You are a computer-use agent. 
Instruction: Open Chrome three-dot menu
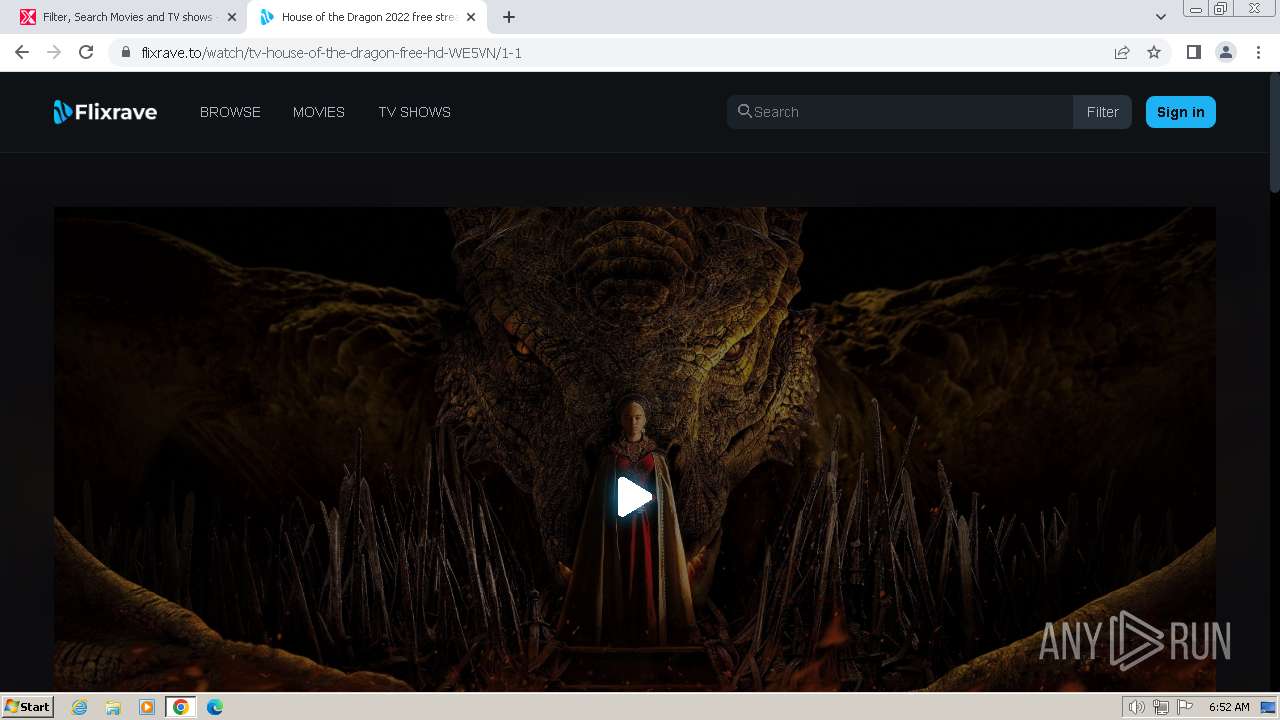point(1258,52)
